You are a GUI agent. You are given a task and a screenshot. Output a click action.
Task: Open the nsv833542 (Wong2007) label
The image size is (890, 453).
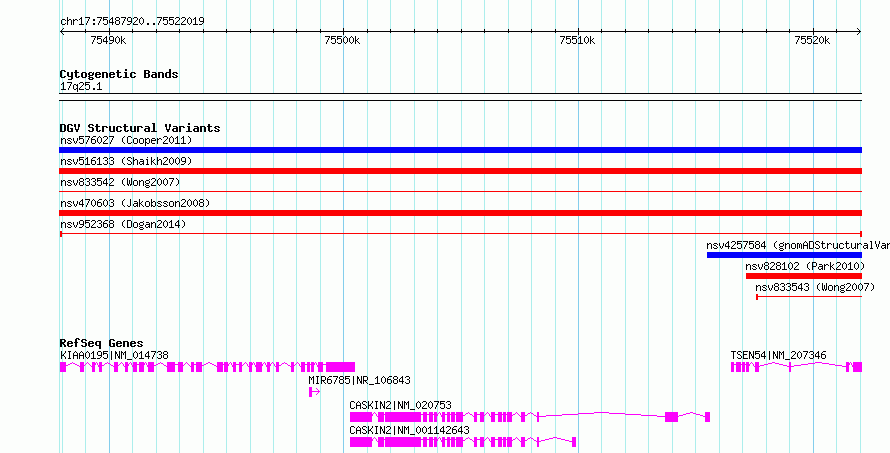pyautogui.click(x=120, y=182)
